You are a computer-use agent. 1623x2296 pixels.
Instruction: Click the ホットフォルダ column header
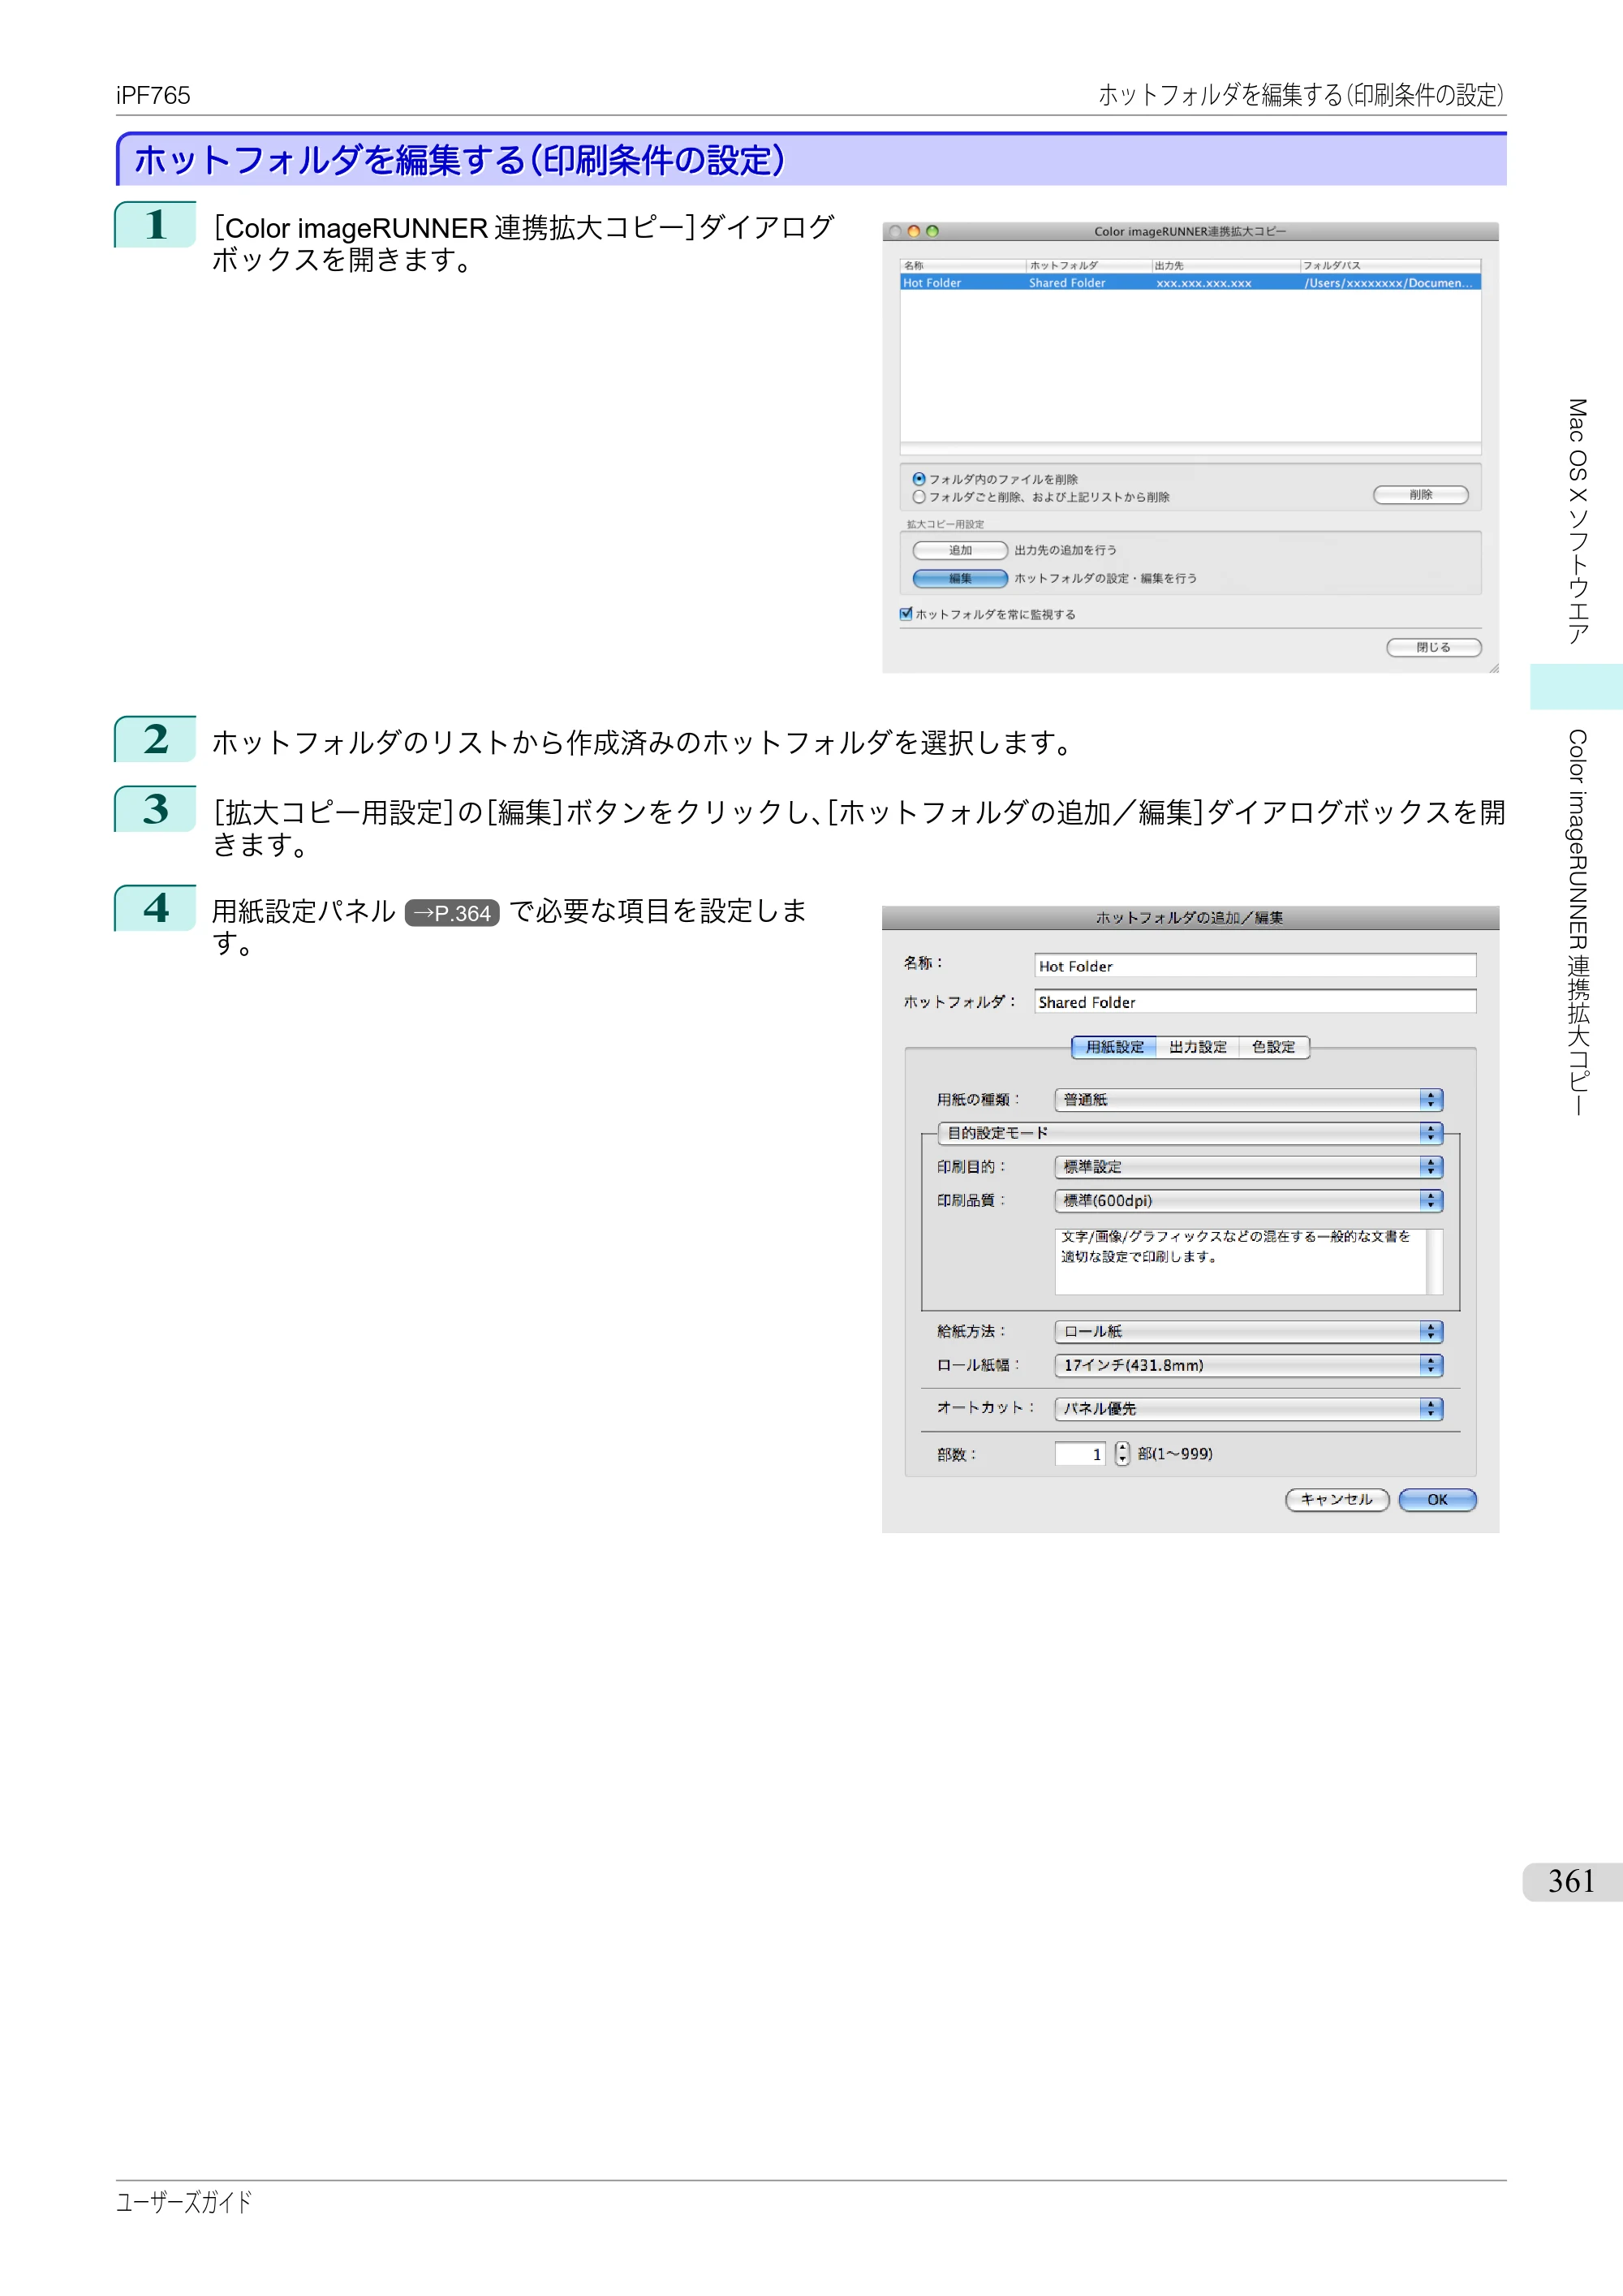click(1089, 265)
